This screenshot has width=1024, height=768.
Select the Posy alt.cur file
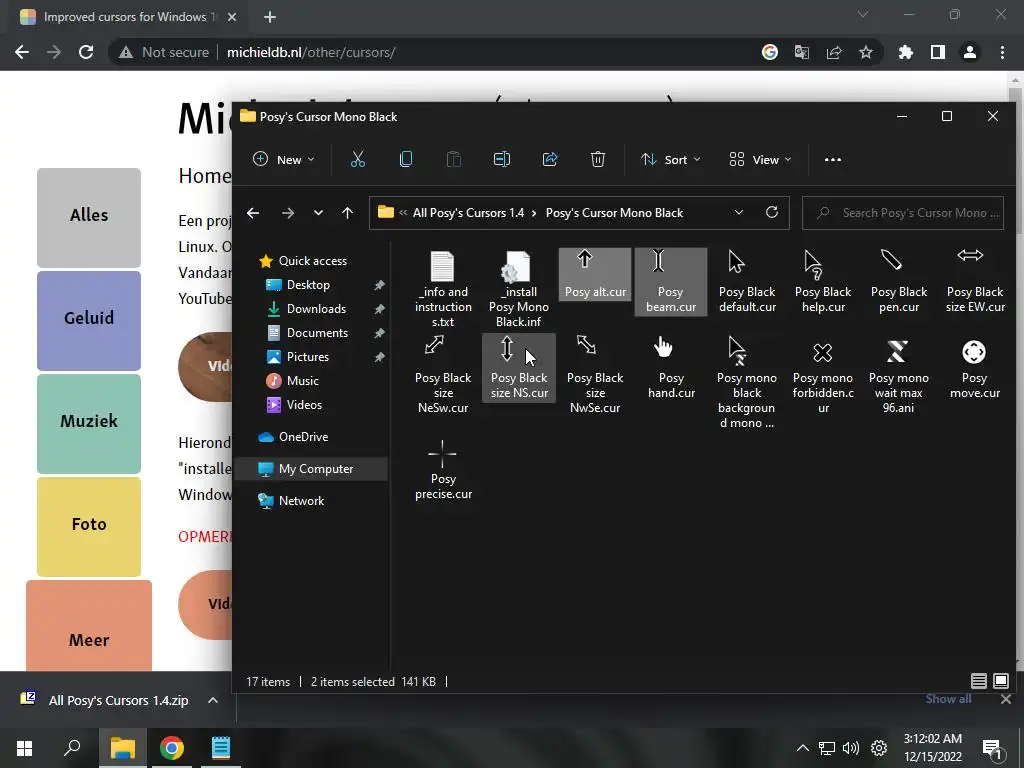click(x=595, y=274)
